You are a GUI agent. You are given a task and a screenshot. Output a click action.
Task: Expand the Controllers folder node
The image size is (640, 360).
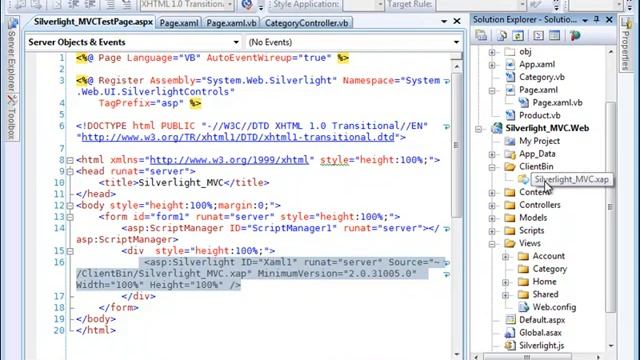(492, 205)
